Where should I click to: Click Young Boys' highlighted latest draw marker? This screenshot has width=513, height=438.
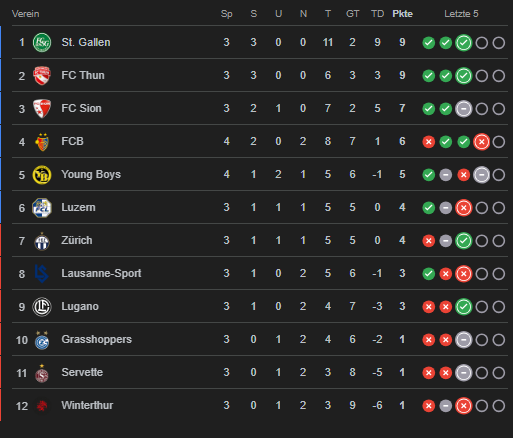pos(481,175)
